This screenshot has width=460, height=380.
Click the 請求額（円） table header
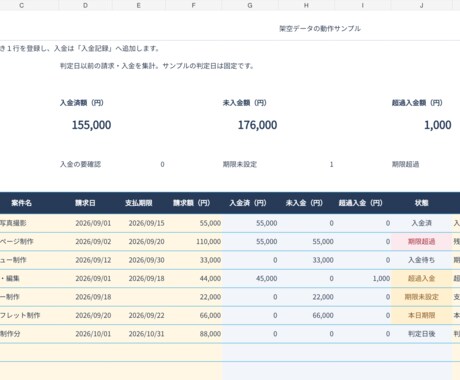click(x=191, y=203)
